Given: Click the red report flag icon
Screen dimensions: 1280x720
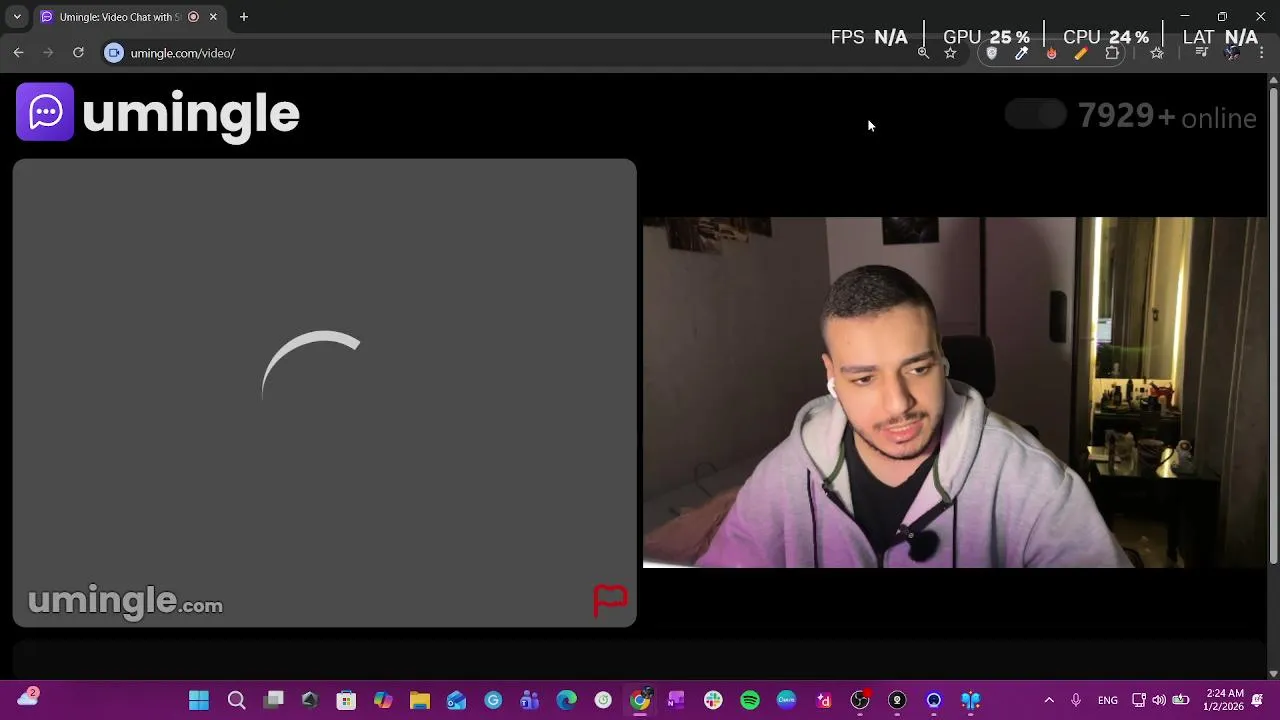Looking at the screenshot, I should [x=610, y=600].
